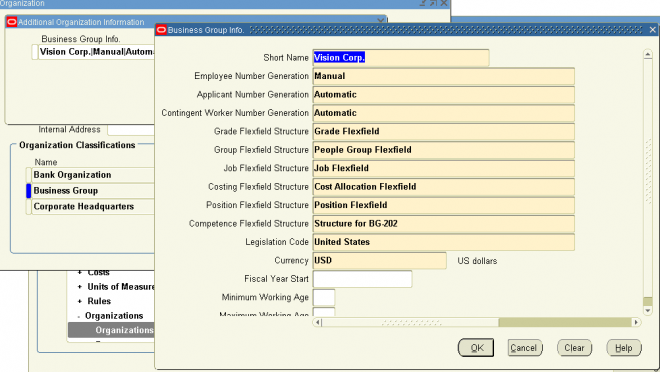
Task: Expand the Units of Measure tree node
Action: pyautogui.click(x=80, y=287)
